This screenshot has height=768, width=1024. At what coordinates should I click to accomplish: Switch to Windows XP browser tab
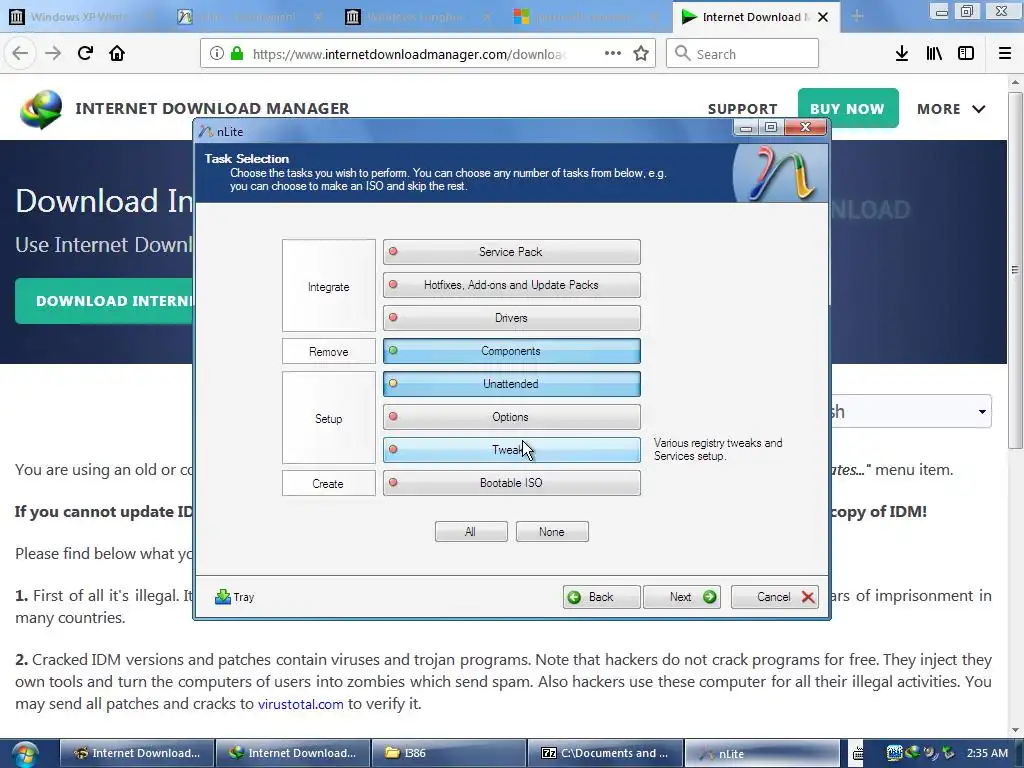pos(83,17)
